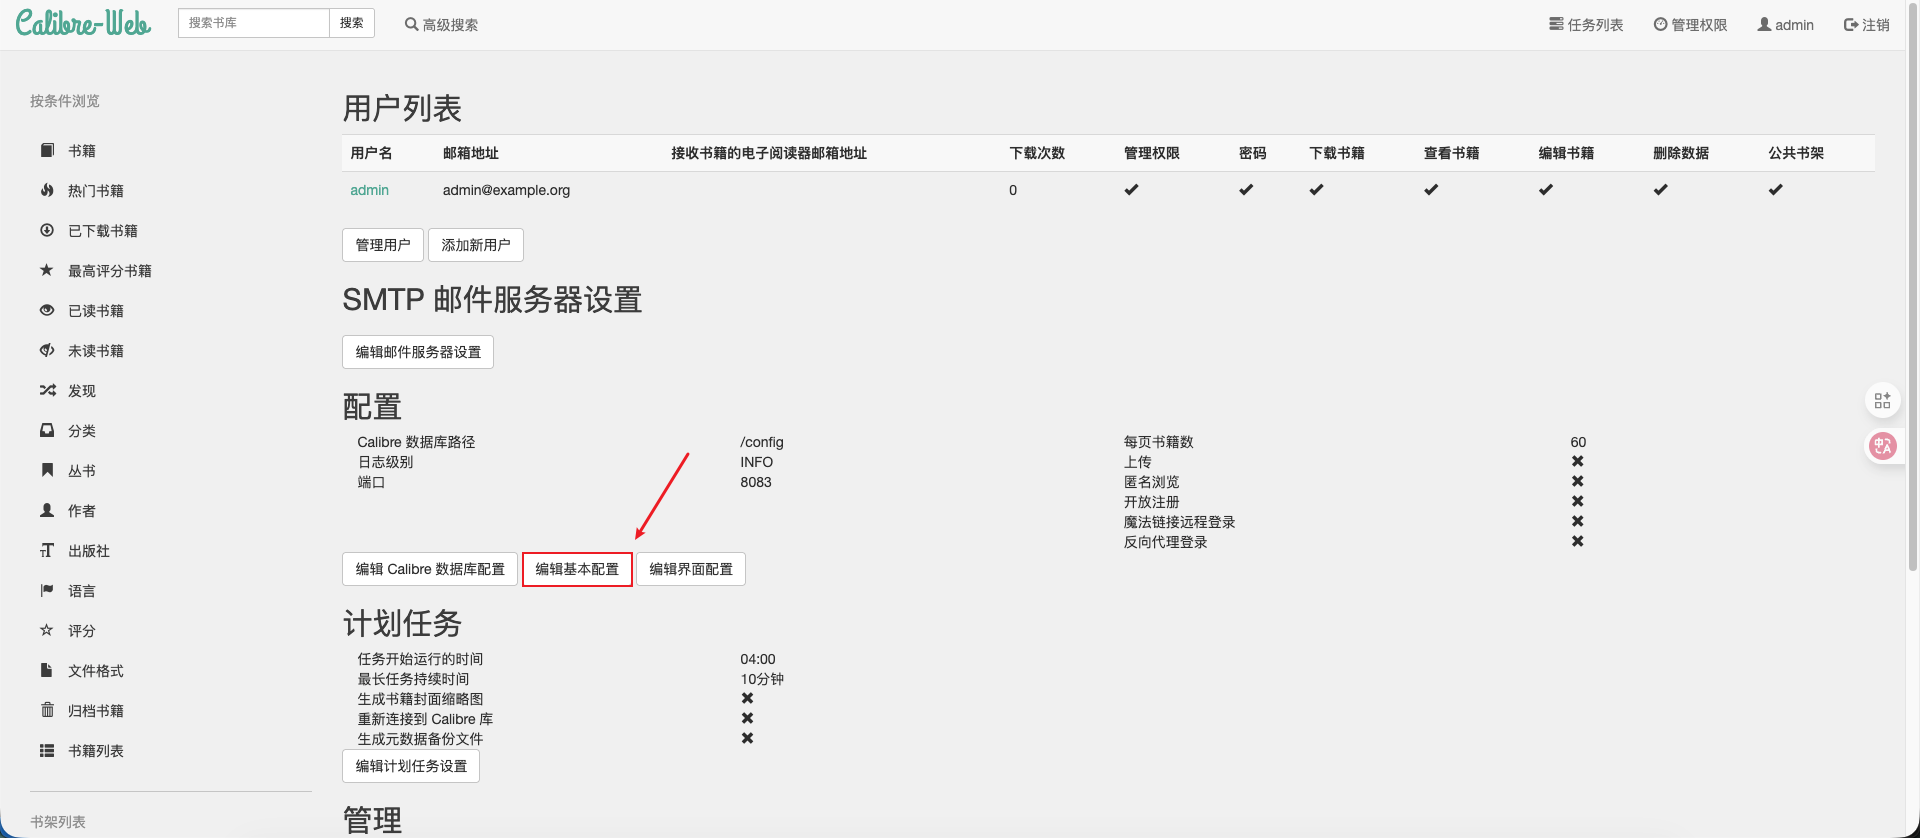Image resolution: width=1920 pixels, height=838 pixels.
Task: Click the Discover shuffle icon
Action: (x=47, y=390)
